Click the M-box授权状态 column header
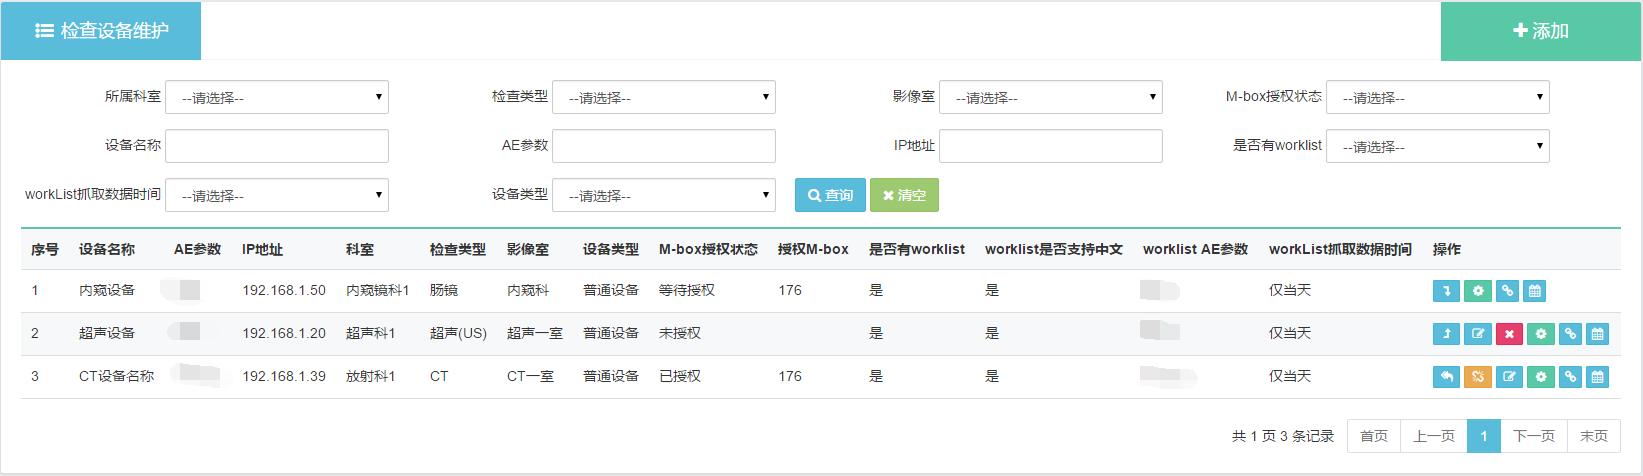Image resolution: width=1643 pixels, height=476 pixels. pyautogui.click(x=708, y=249)
